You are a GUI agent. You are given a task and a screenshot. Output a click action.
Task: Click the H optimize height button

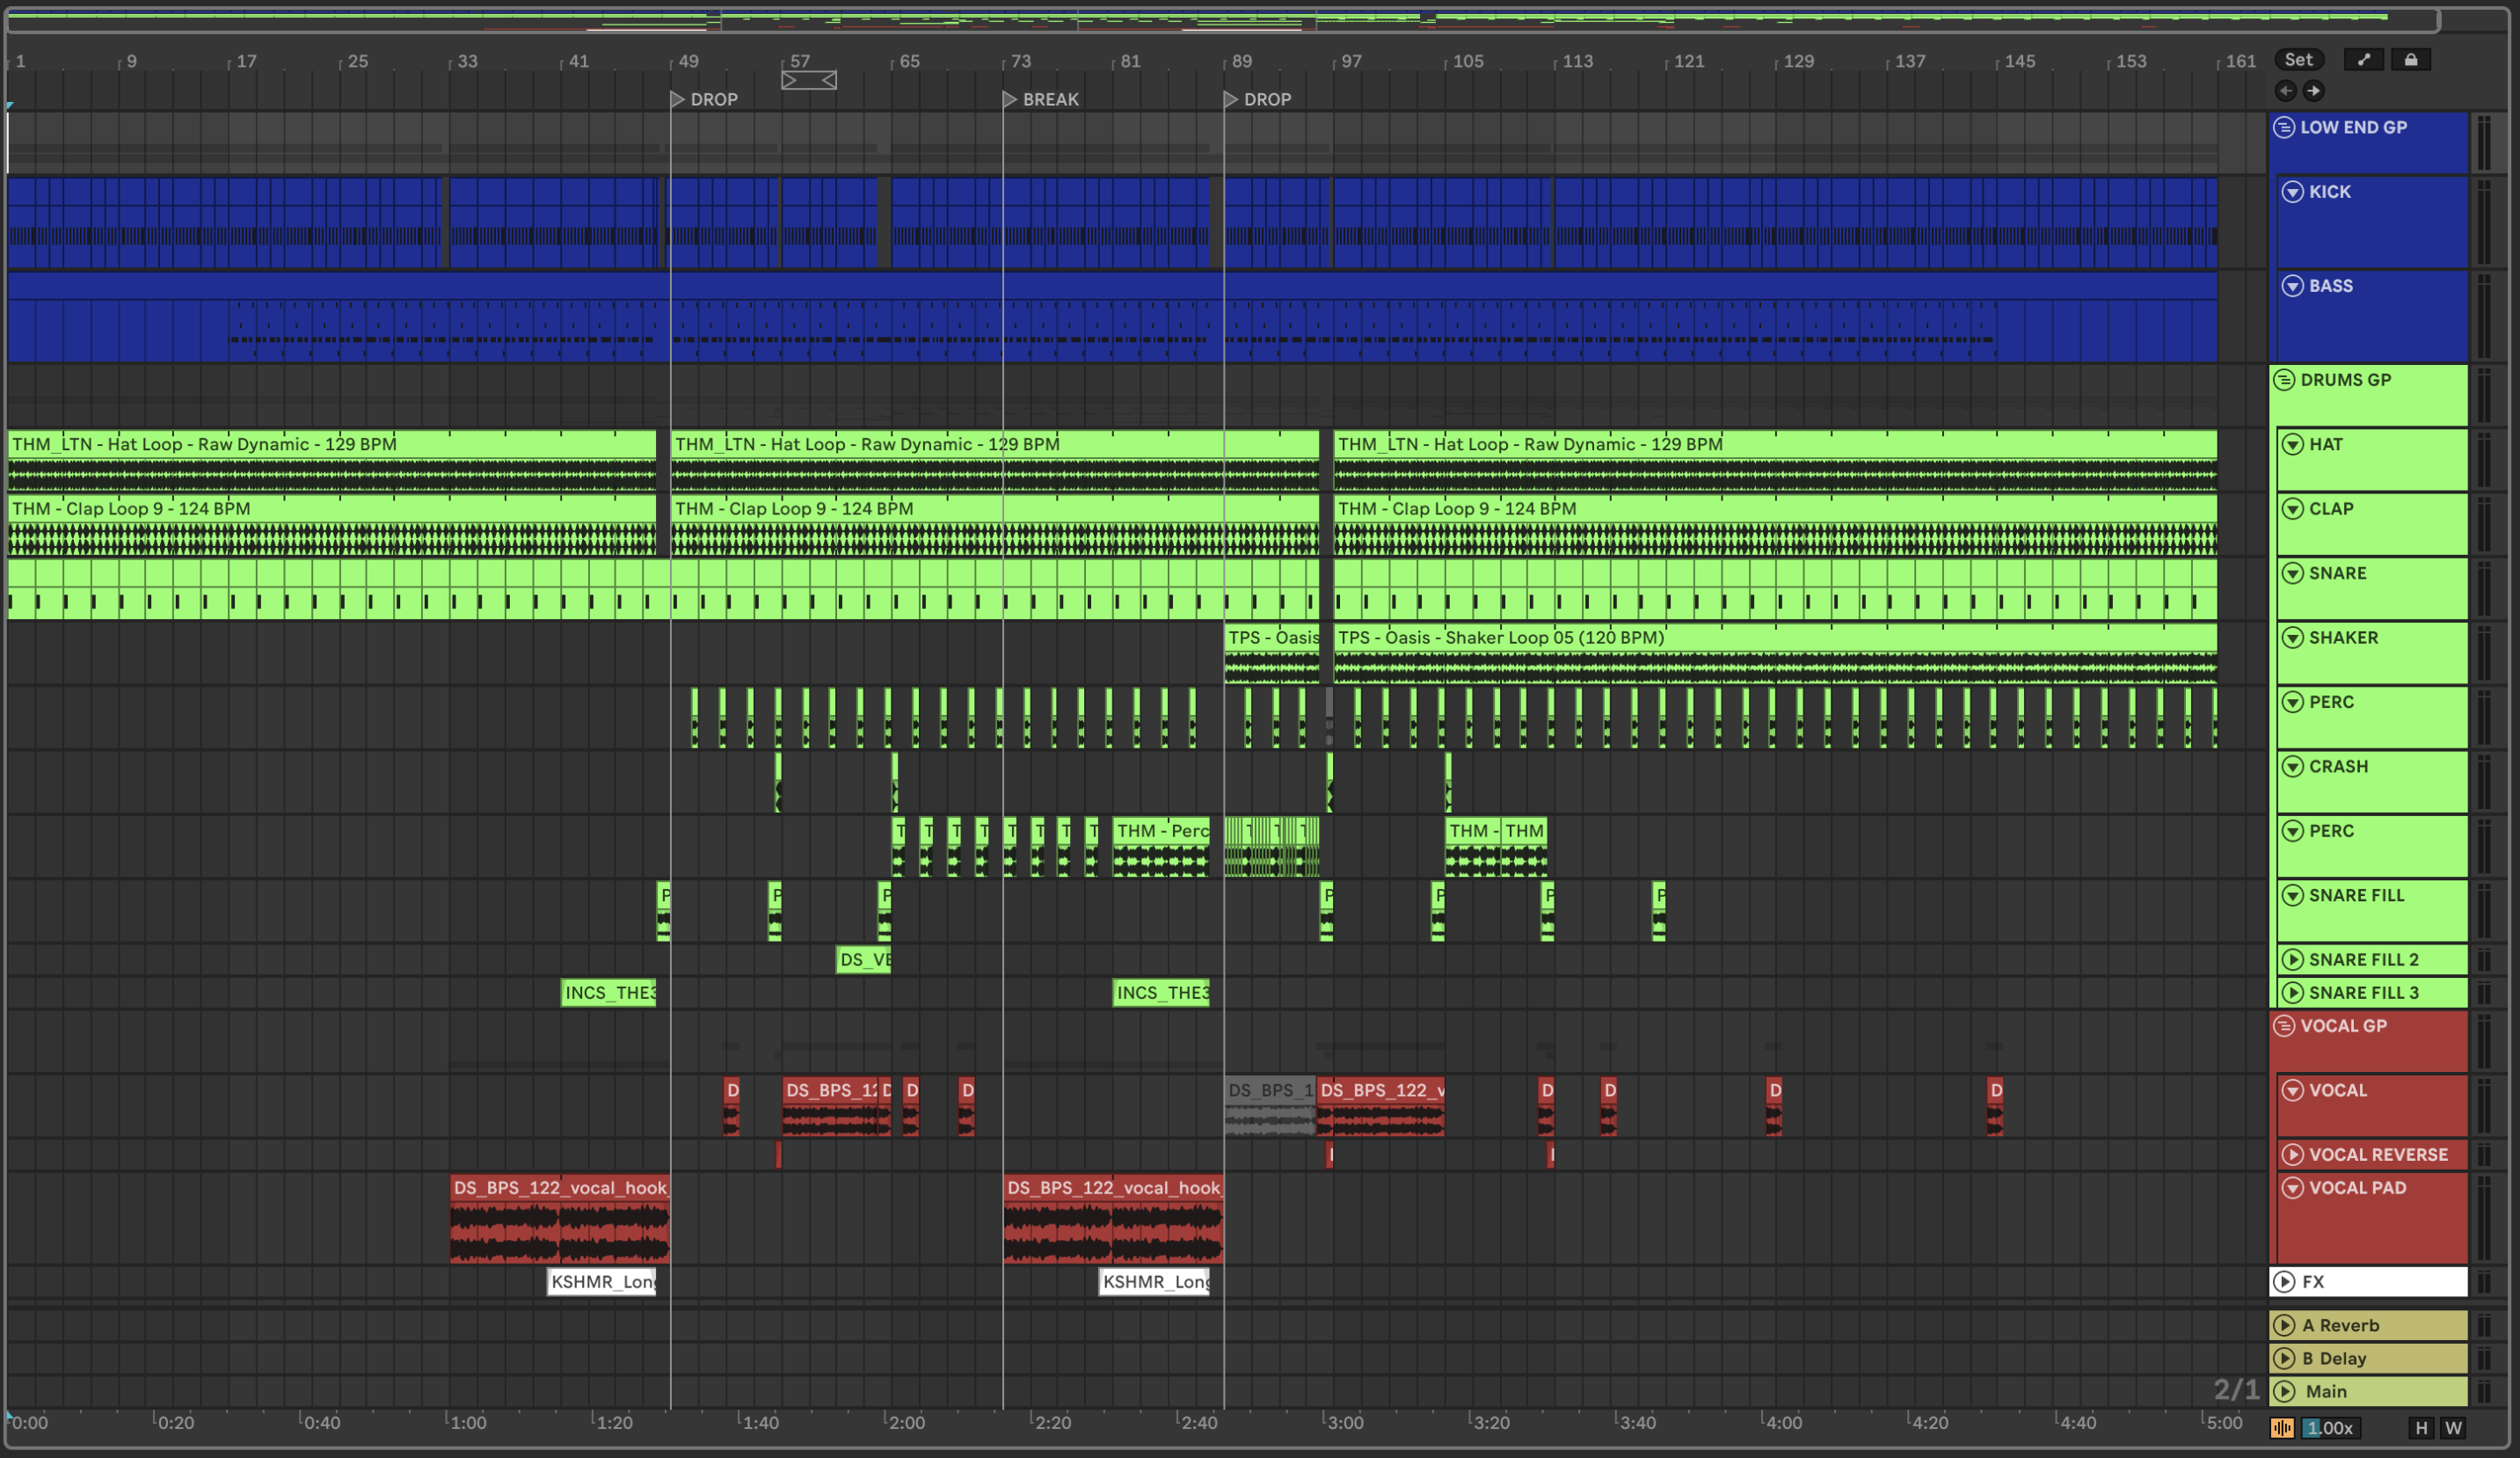point(2421,1428)
